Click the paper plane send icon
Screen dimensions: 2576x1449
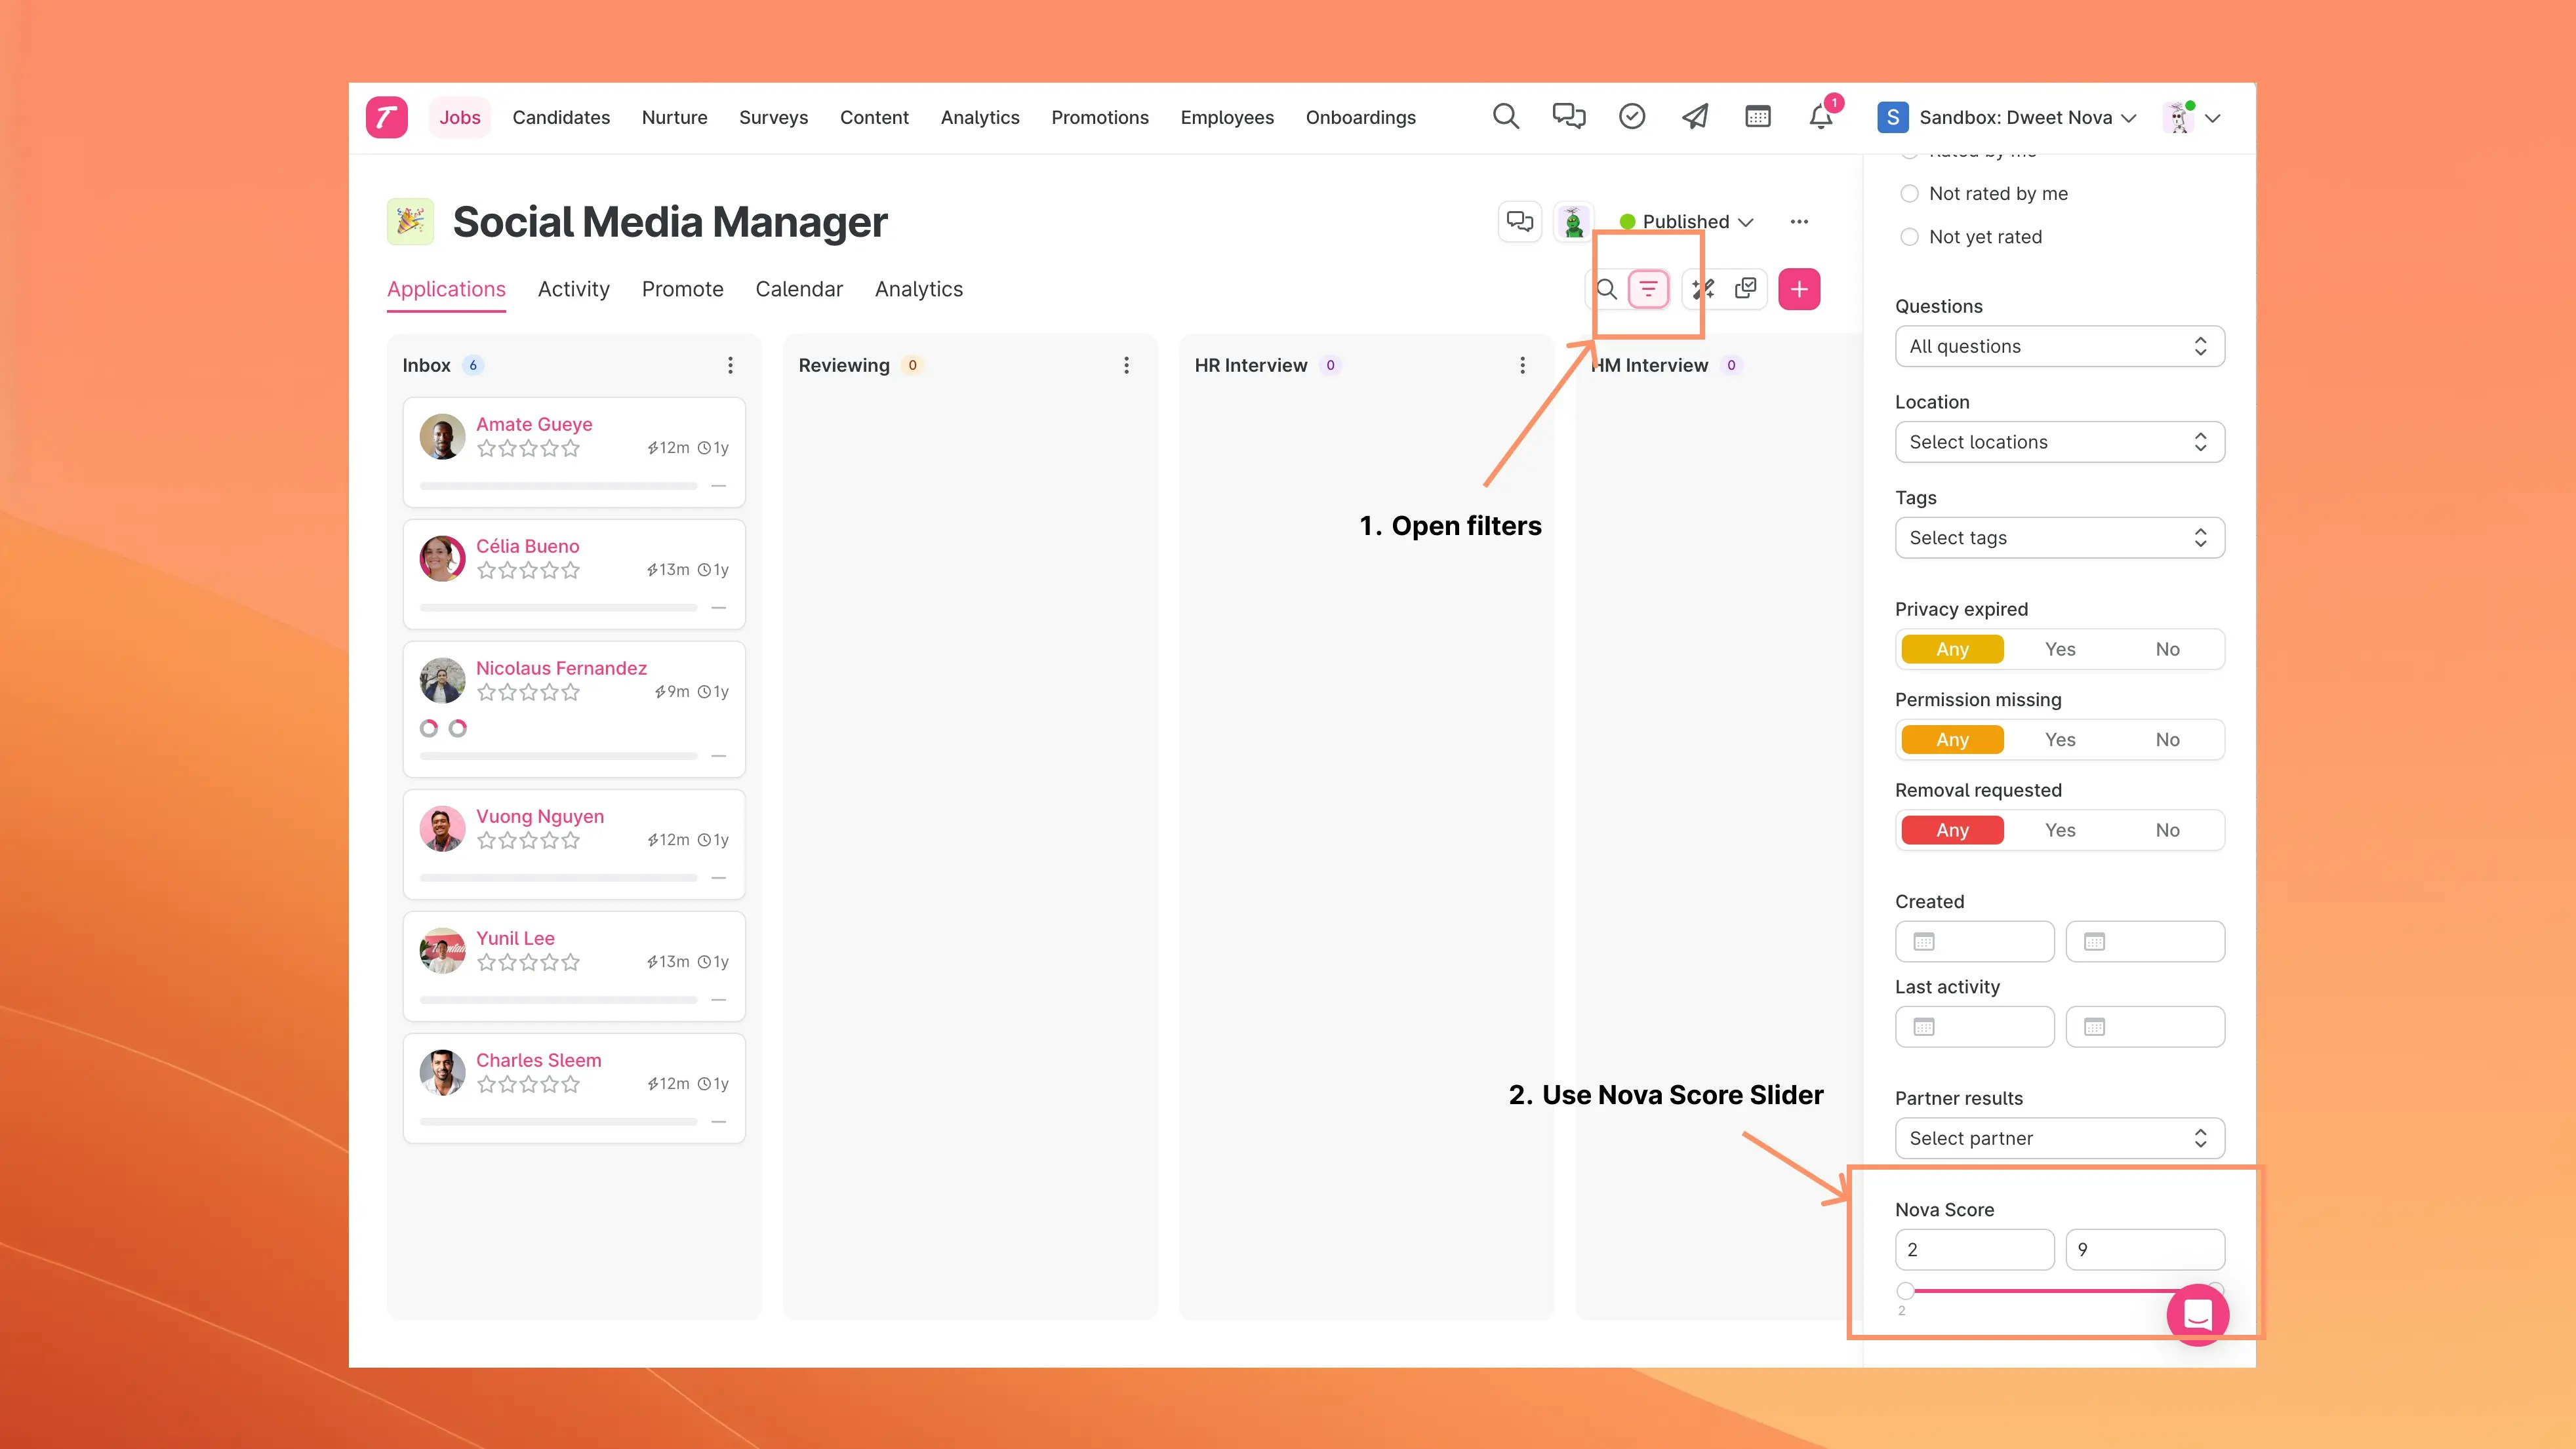click(1694, 117)
